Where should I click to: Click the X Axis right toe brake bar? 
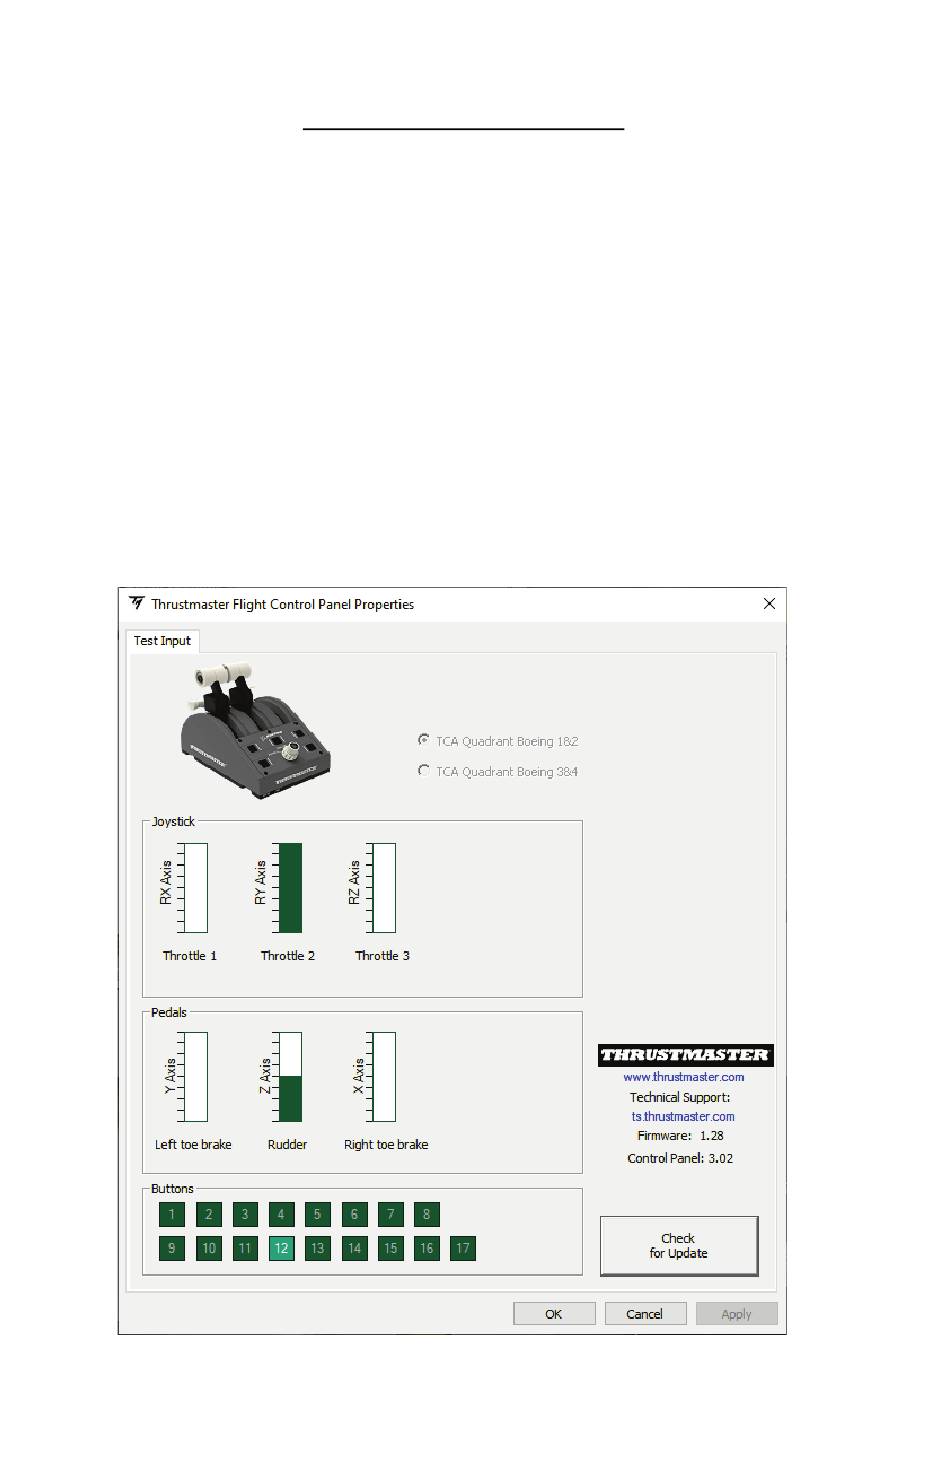coord(383,1077)
